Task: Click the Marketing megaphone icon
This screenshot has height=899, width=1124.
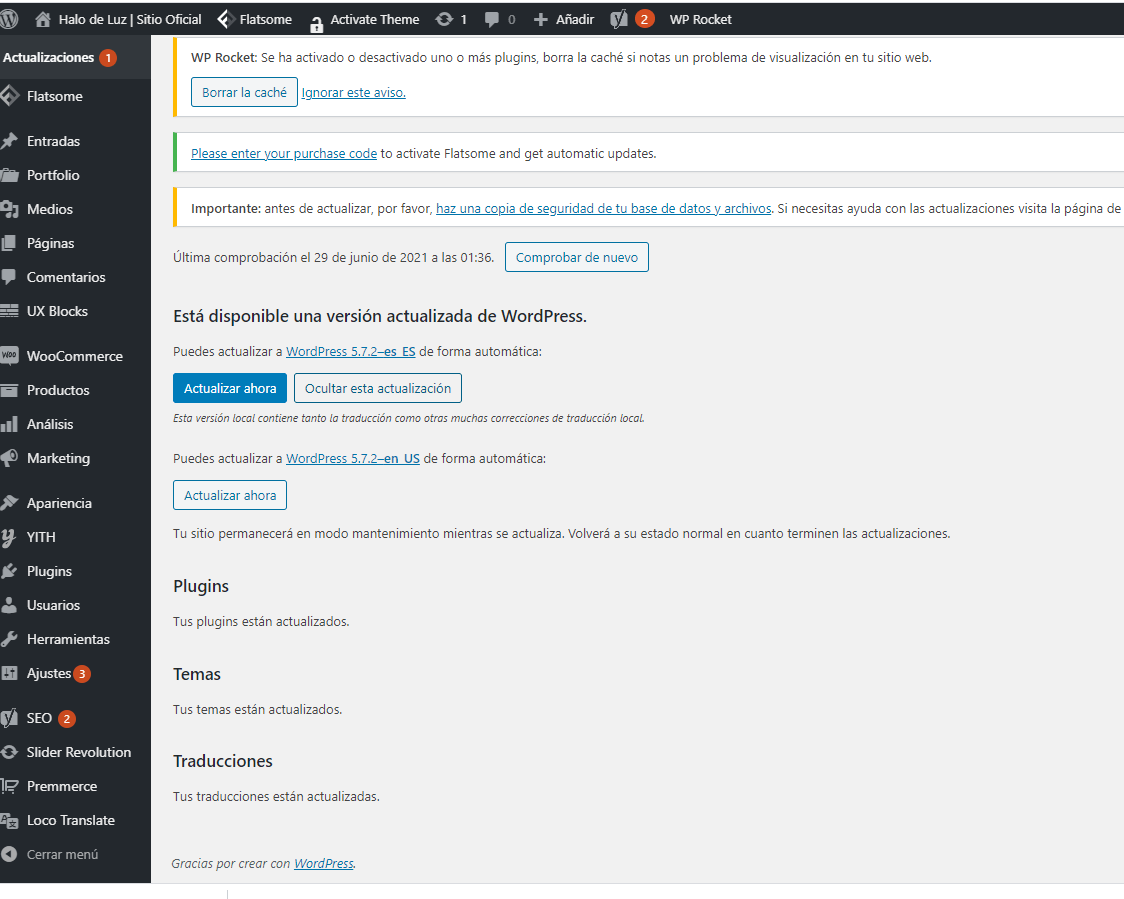Action: point(9,458)
